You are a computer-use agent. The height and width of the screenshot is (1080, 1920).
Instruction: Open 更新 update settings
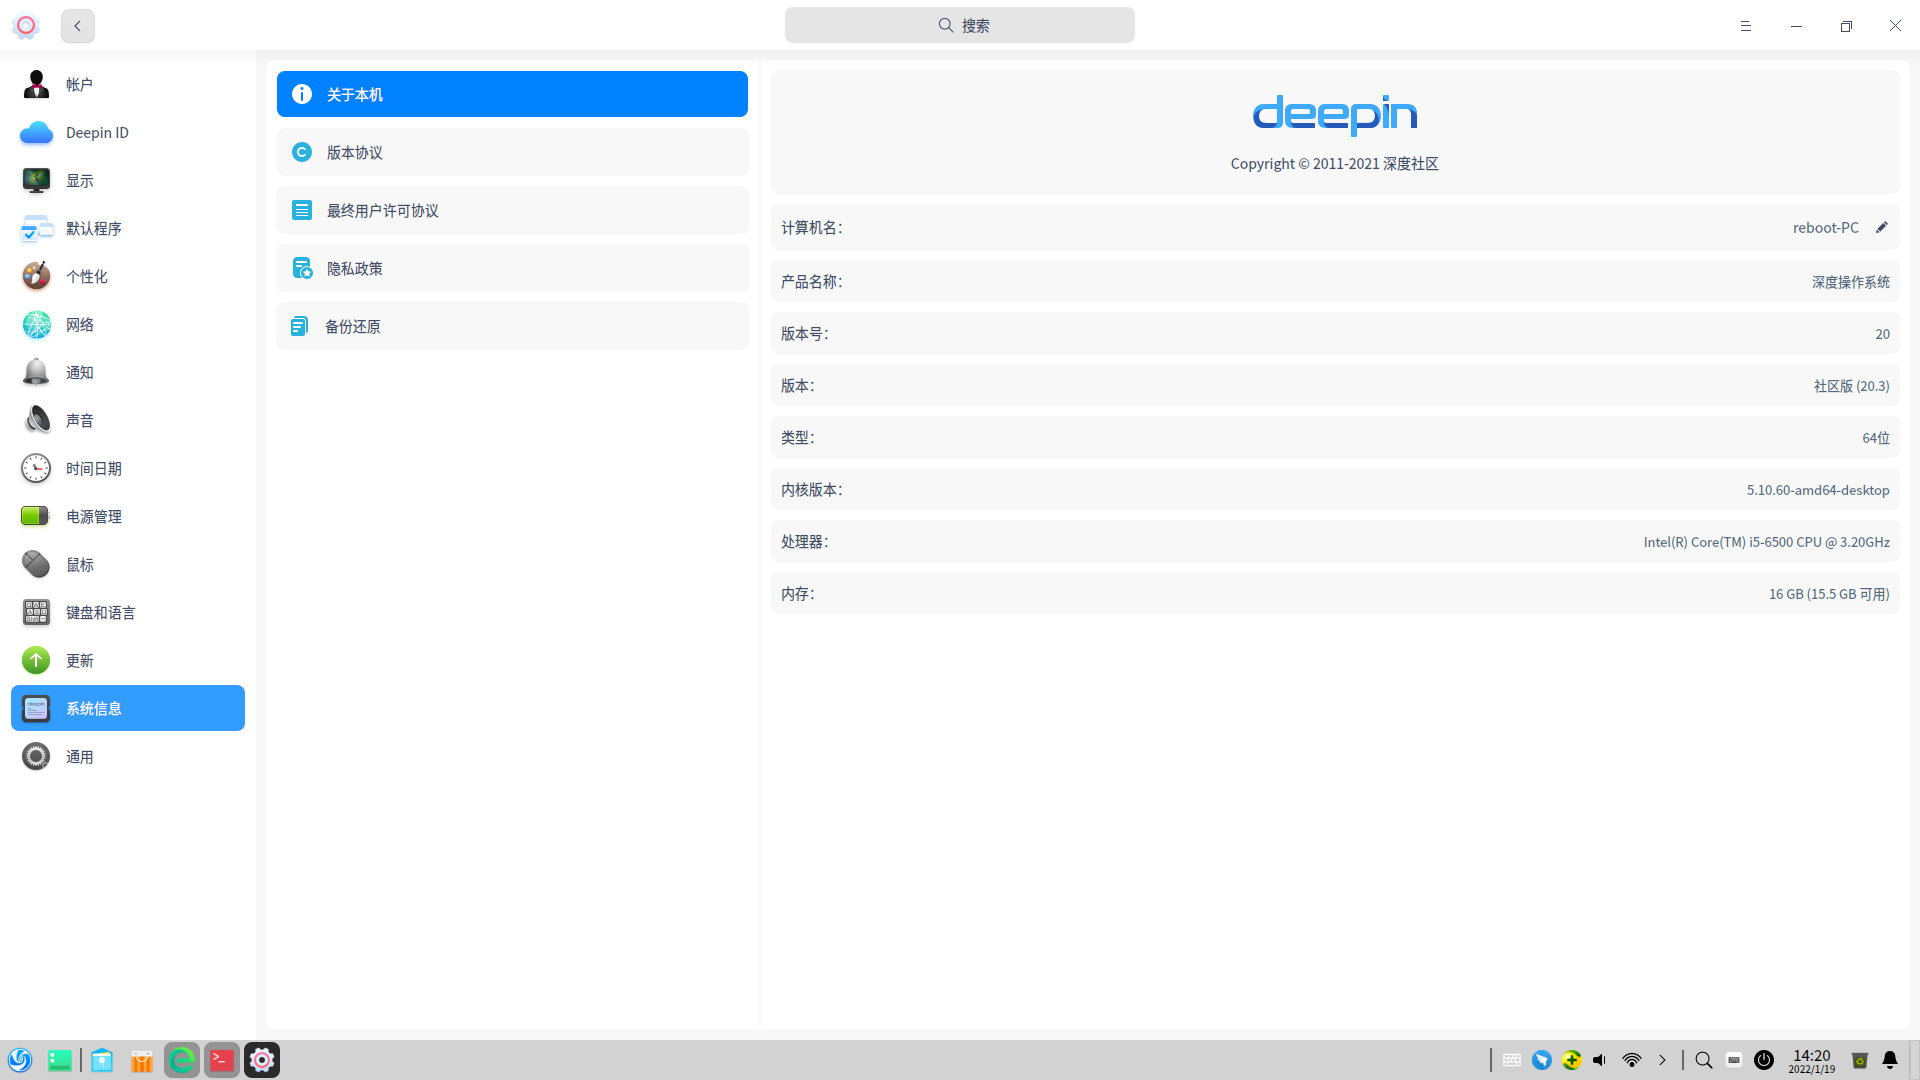80,661
